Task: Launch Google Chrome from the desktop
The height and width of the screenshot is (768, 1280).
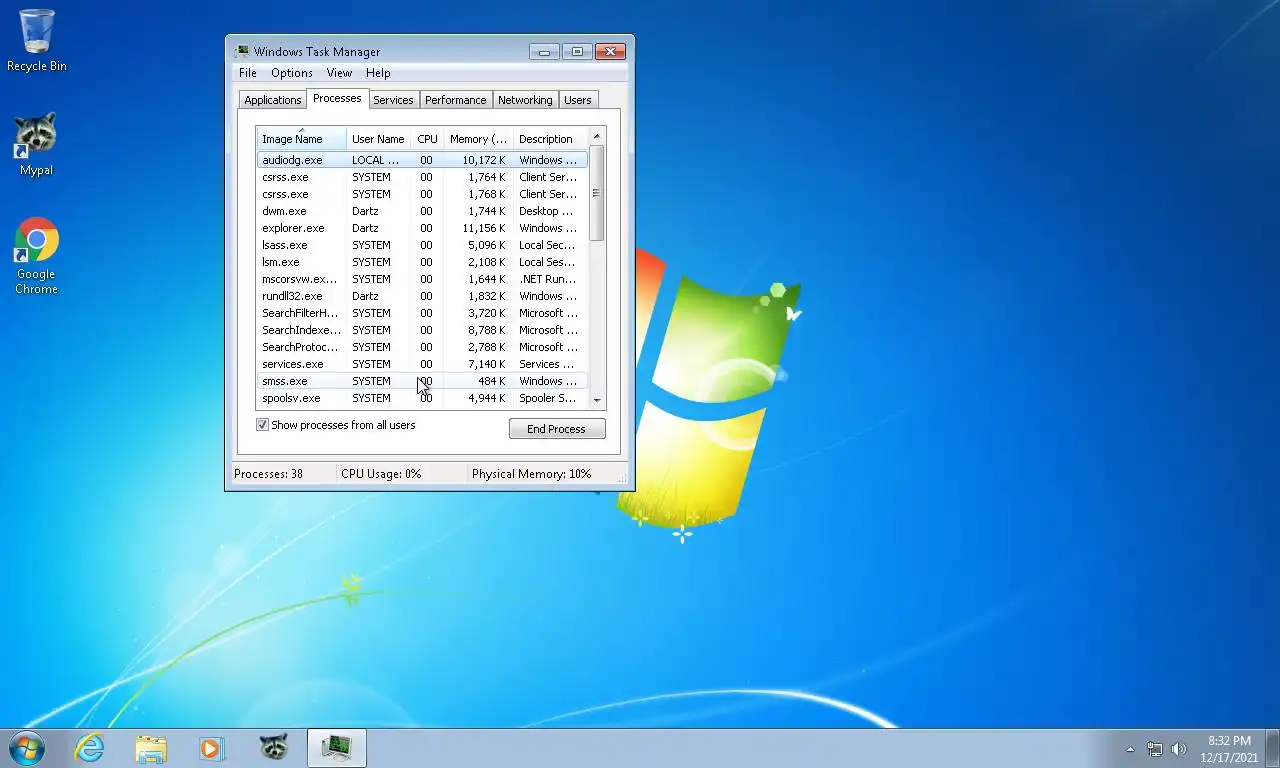Action: (x=36, y=256)
